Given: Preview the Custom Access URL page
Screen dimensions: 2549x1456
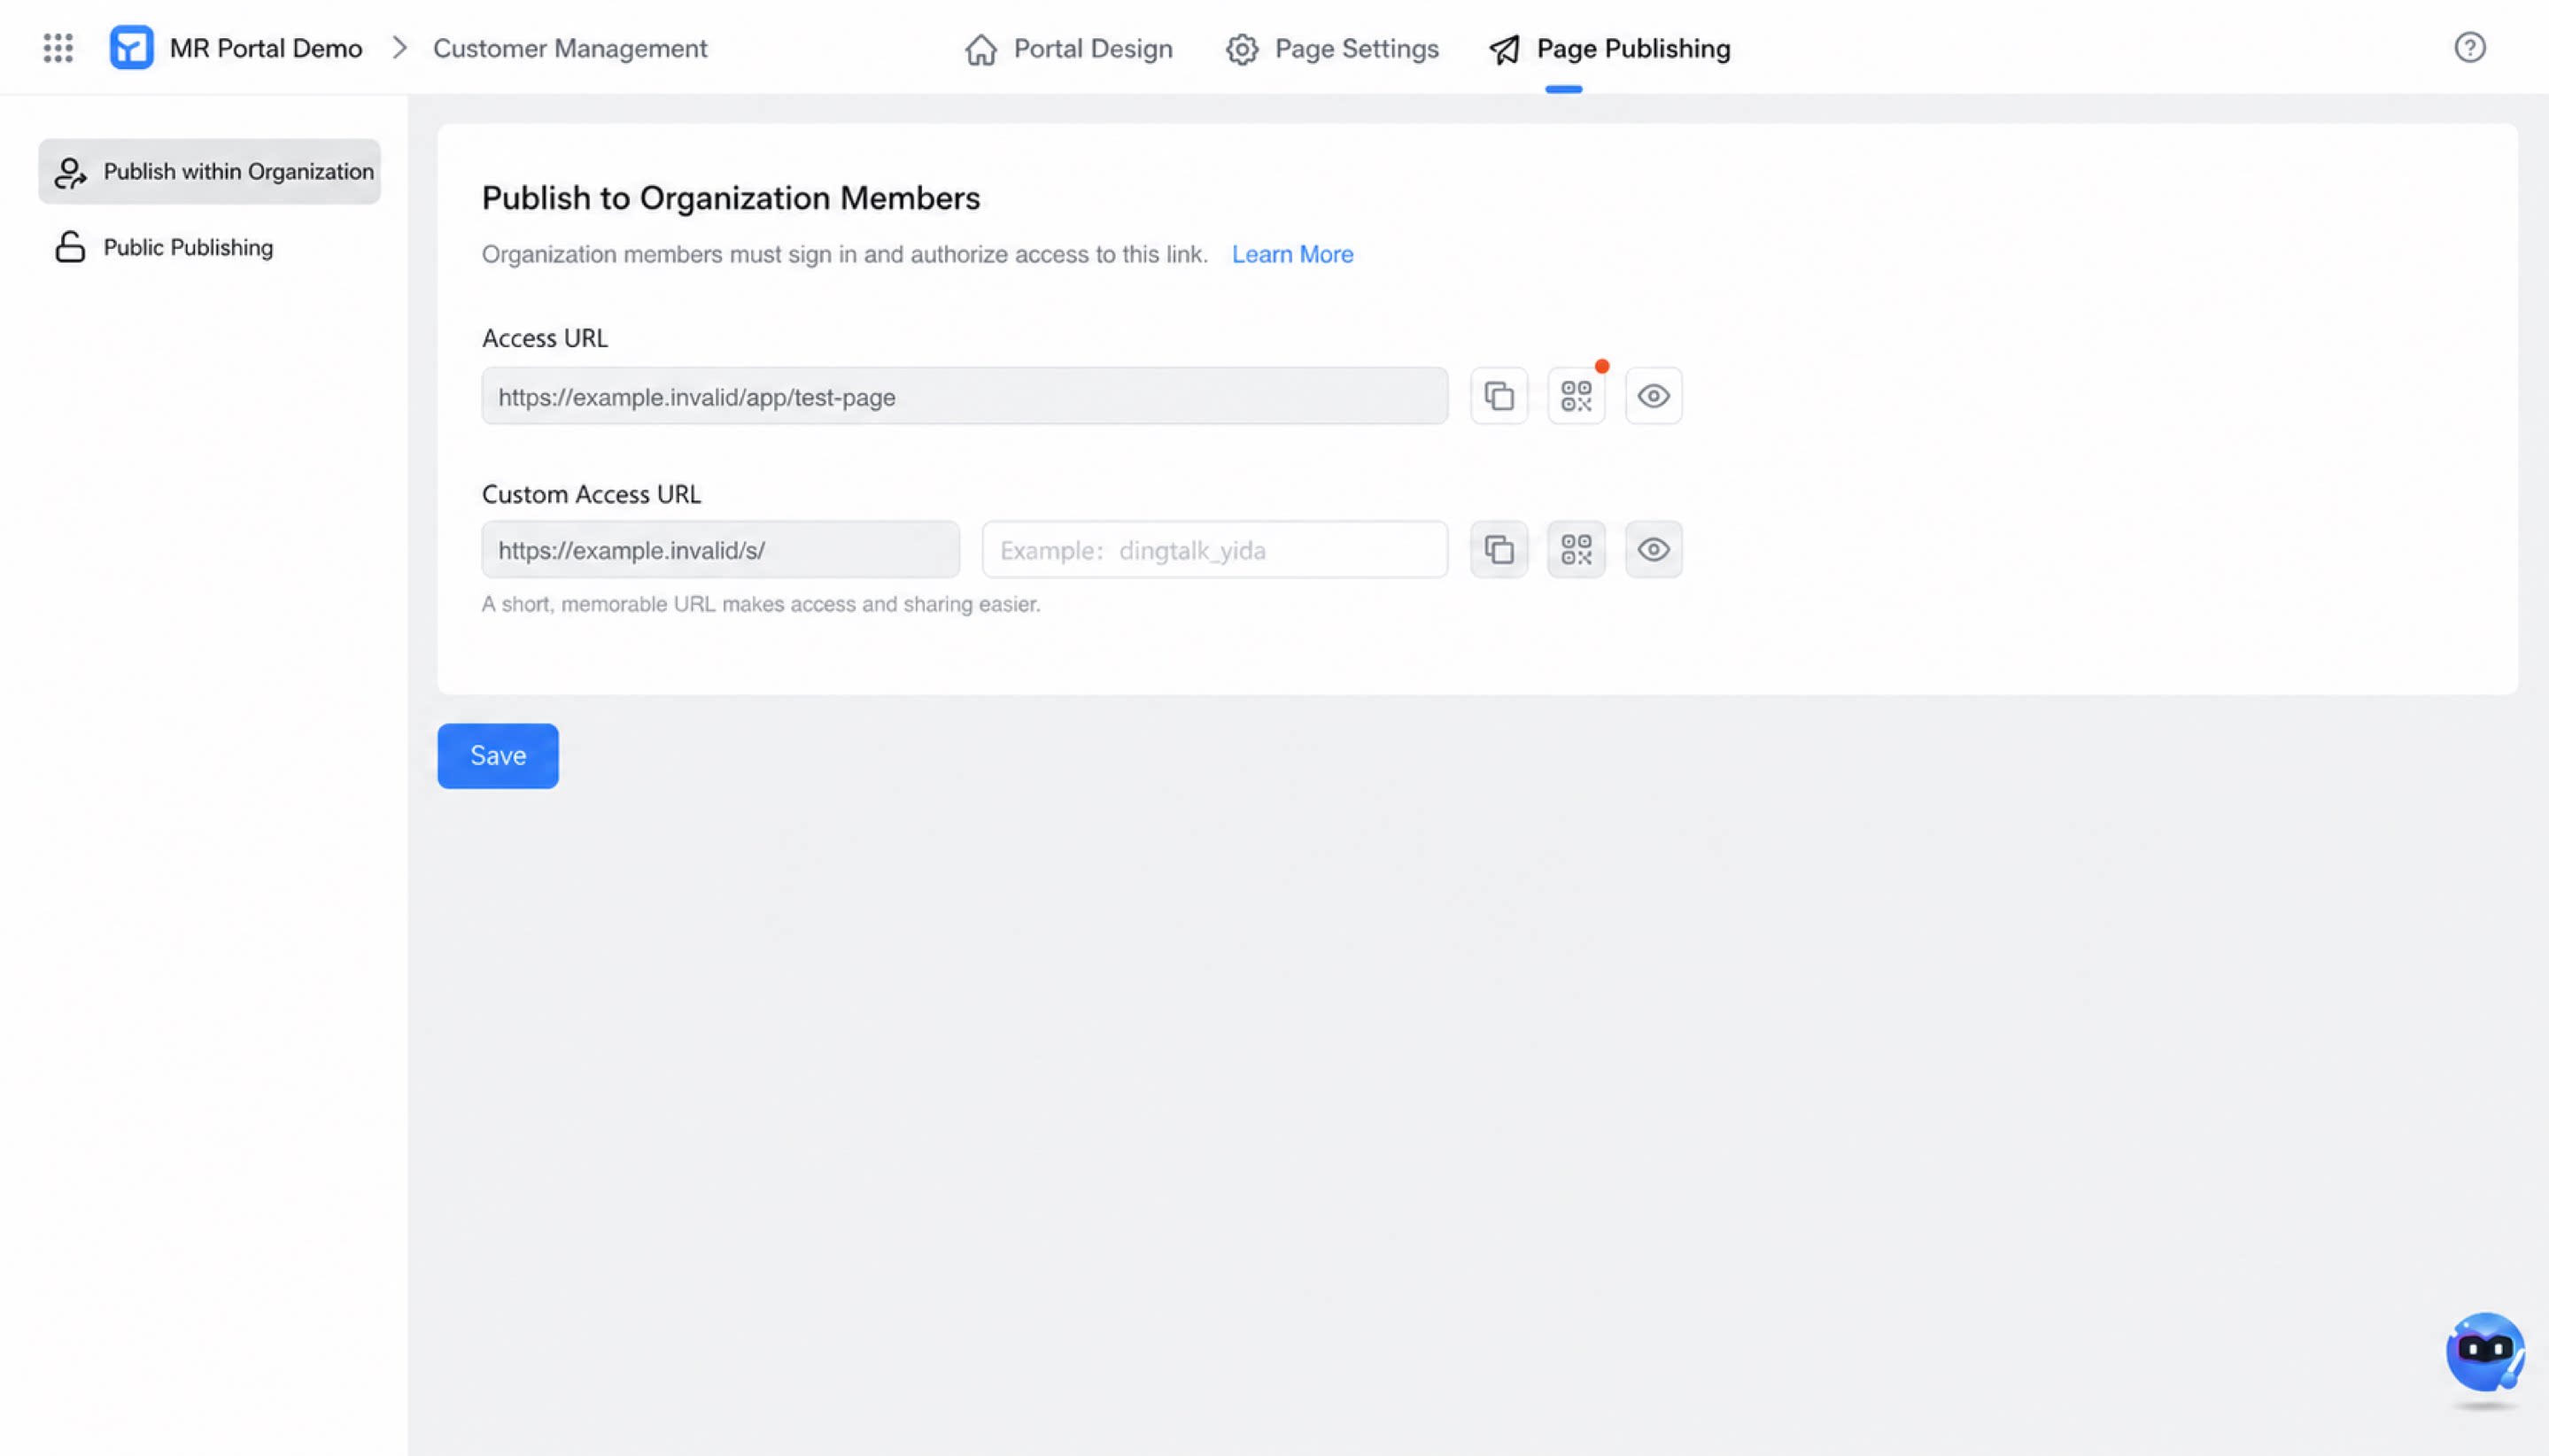Looking at the screenshot, I should pyautogui.click(x=1653, y=549).
